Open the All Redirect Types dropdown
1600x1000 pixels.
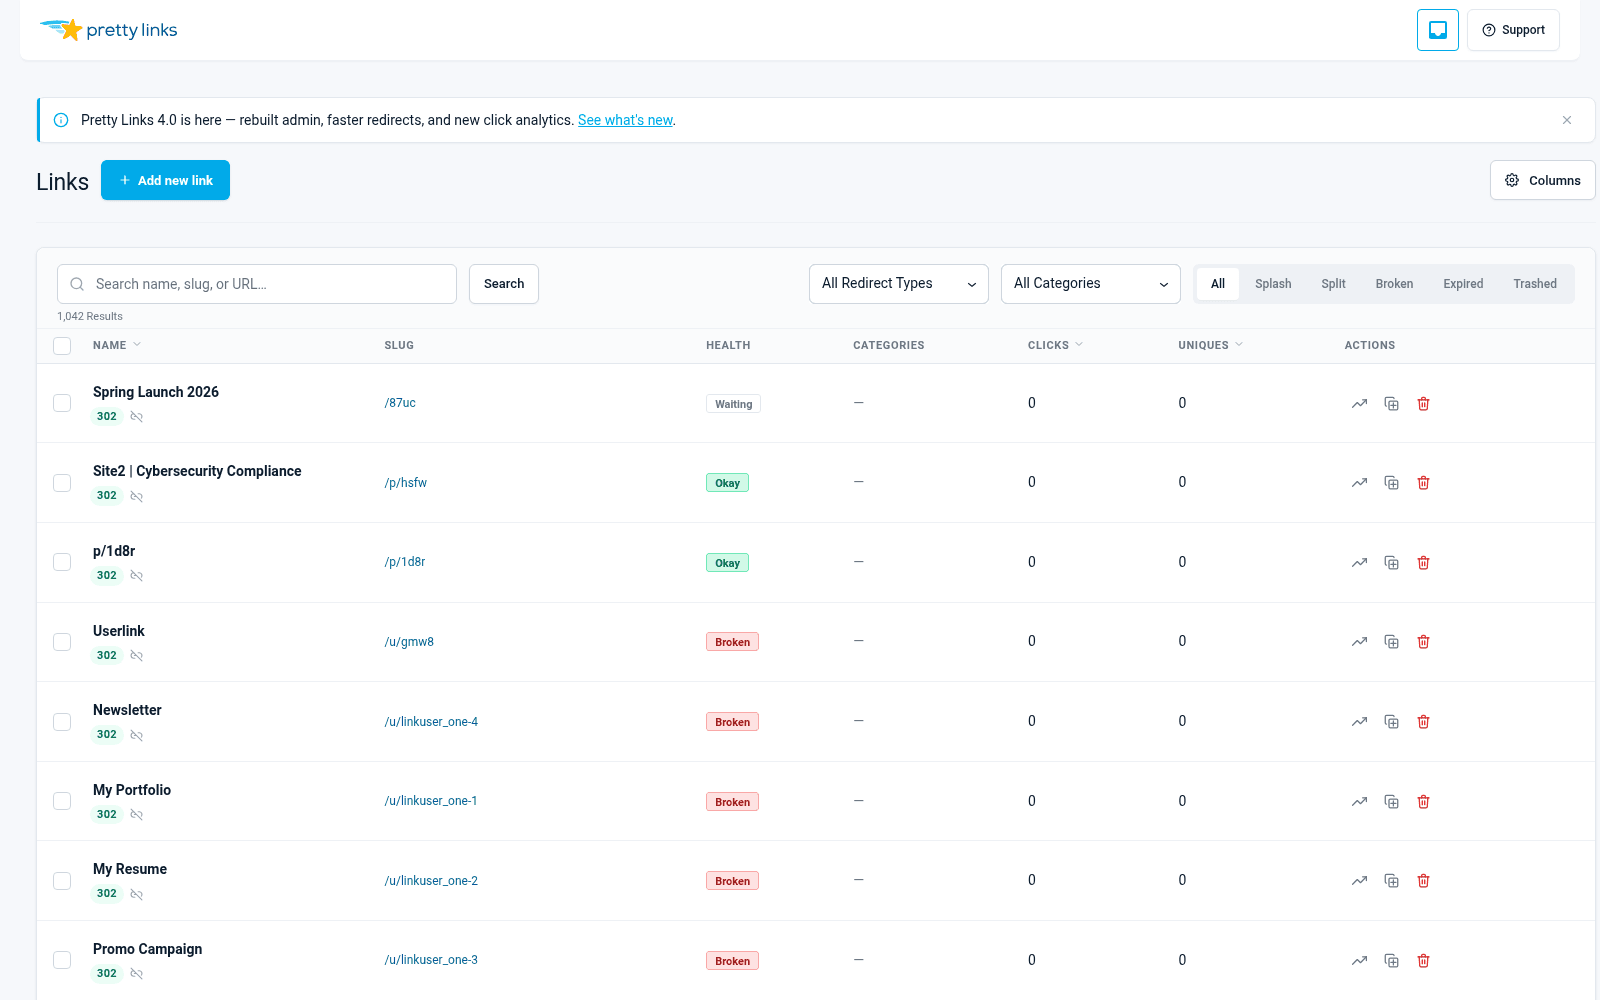coord(899,284)
